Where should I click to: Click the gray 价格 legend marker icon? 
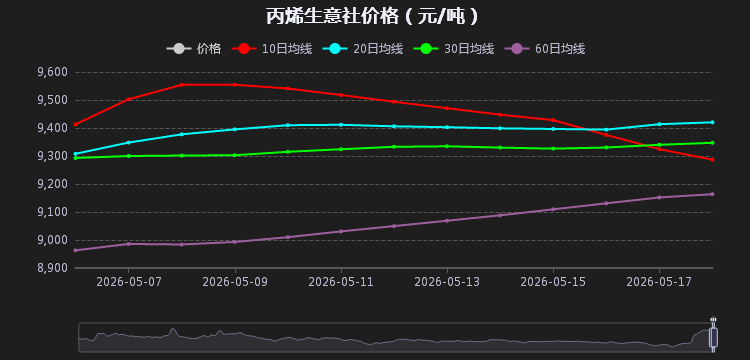[178, 49]
